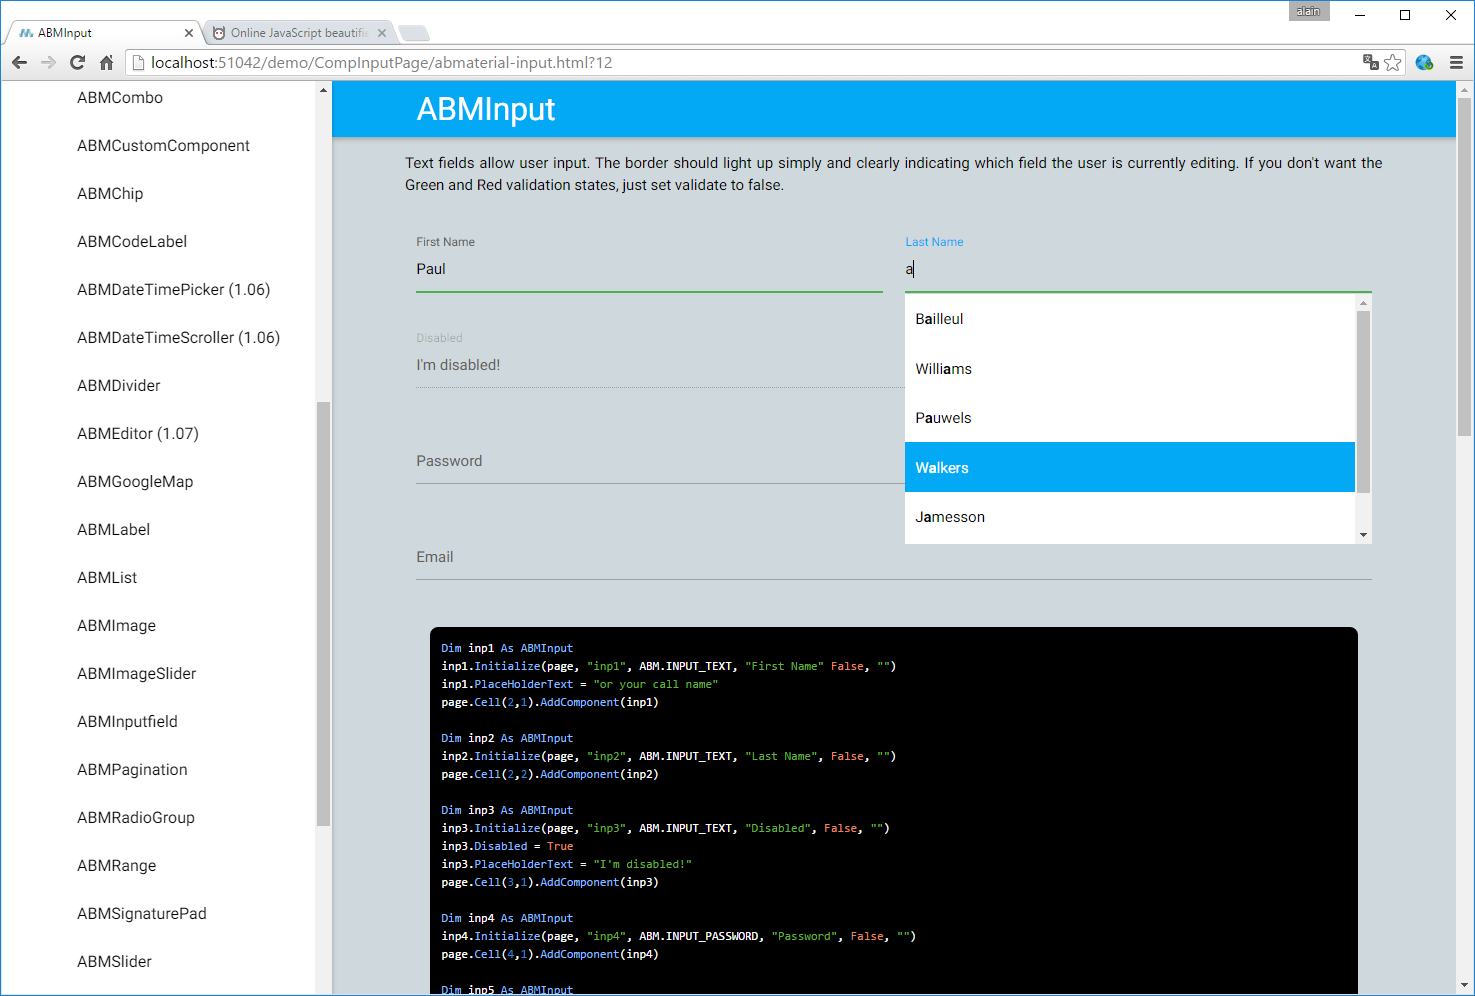Bookmark this page with the star

(1393, 63)
